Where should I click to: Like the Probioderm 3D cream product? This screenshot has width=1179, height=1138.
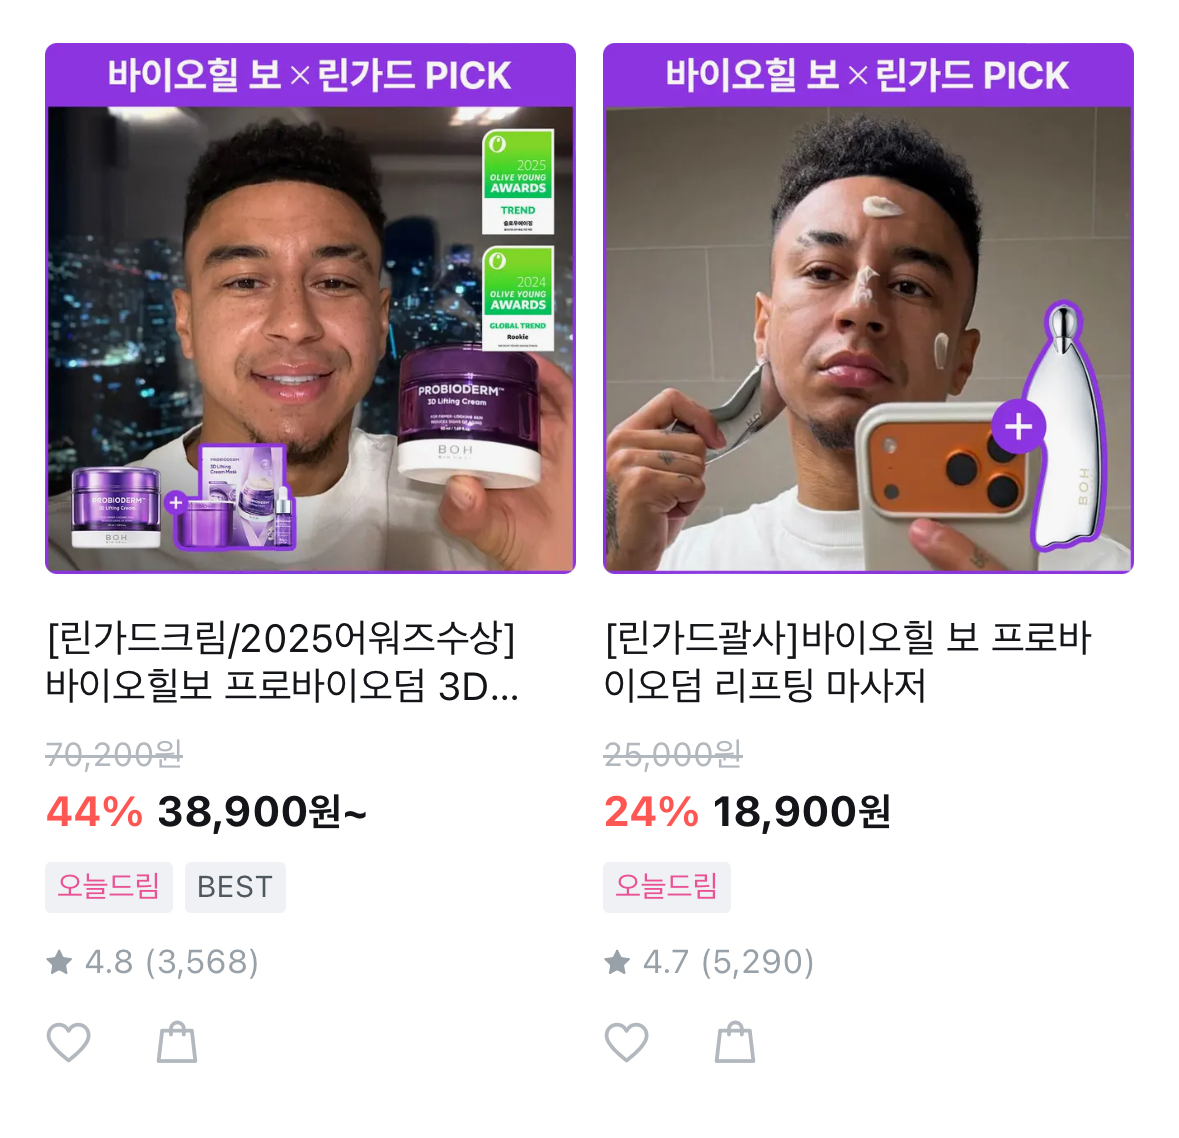point(68,1042)
